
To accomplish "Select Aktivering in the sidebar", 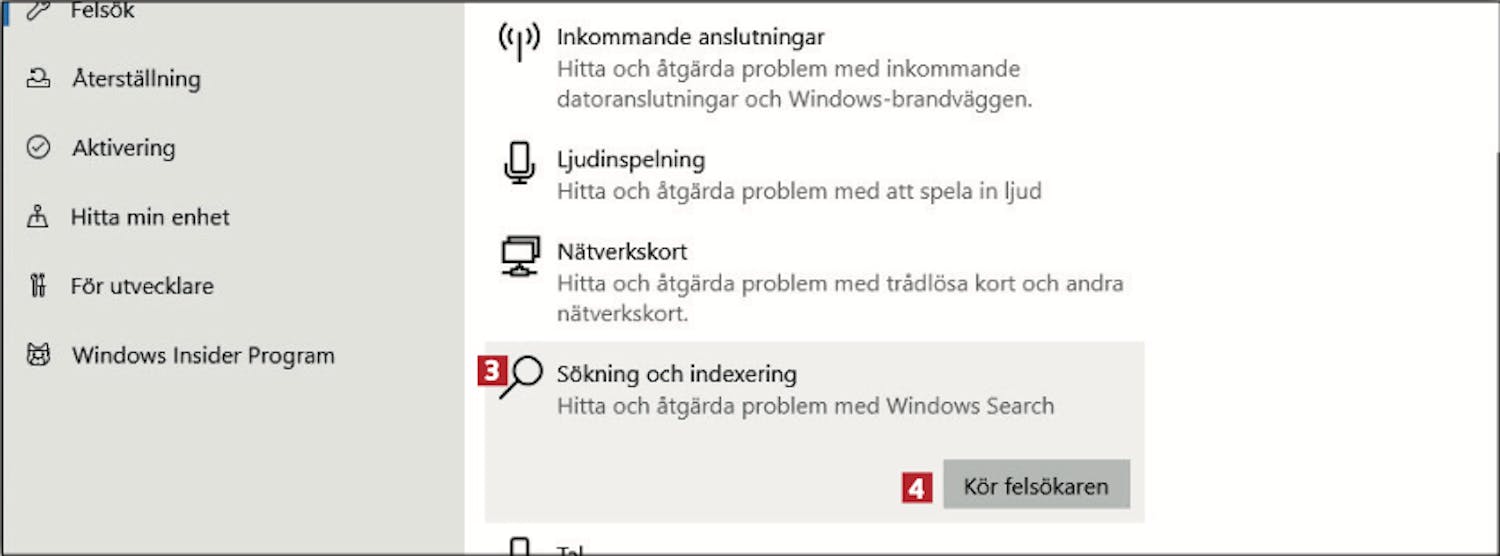I will [123, 148].
